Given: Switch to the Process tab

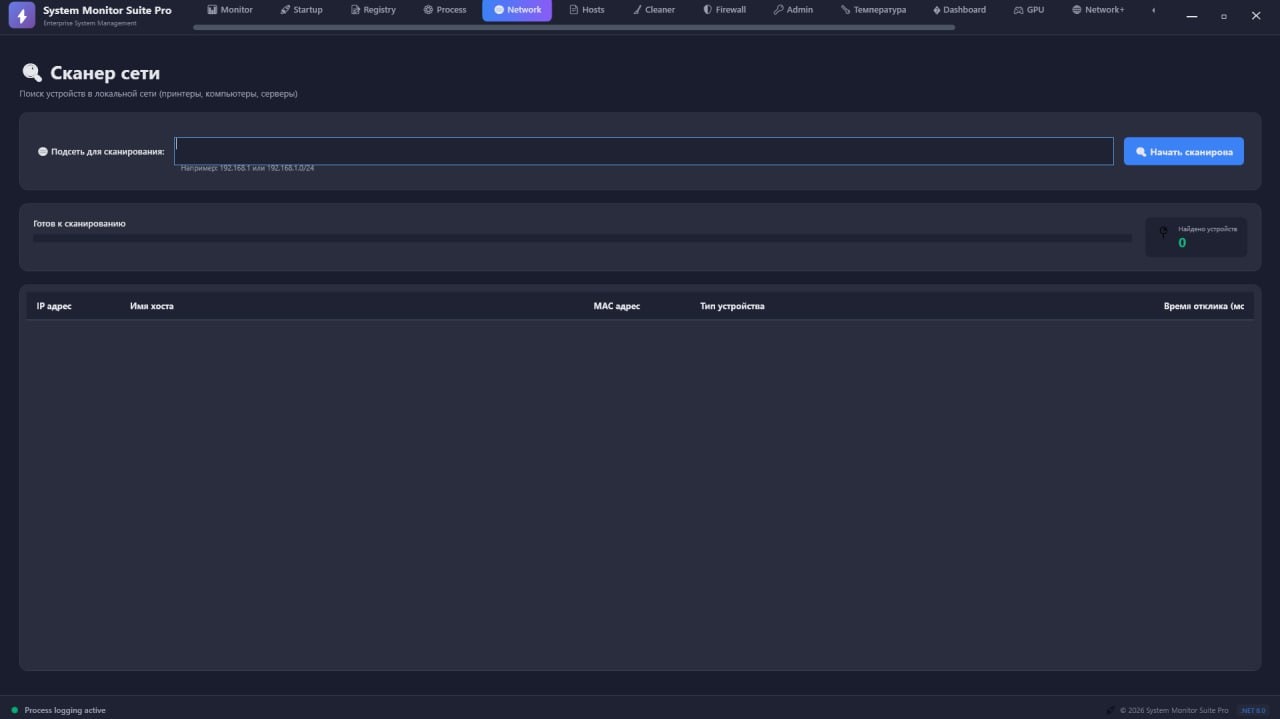Looking at the screenshot, I should pos(444,9).
